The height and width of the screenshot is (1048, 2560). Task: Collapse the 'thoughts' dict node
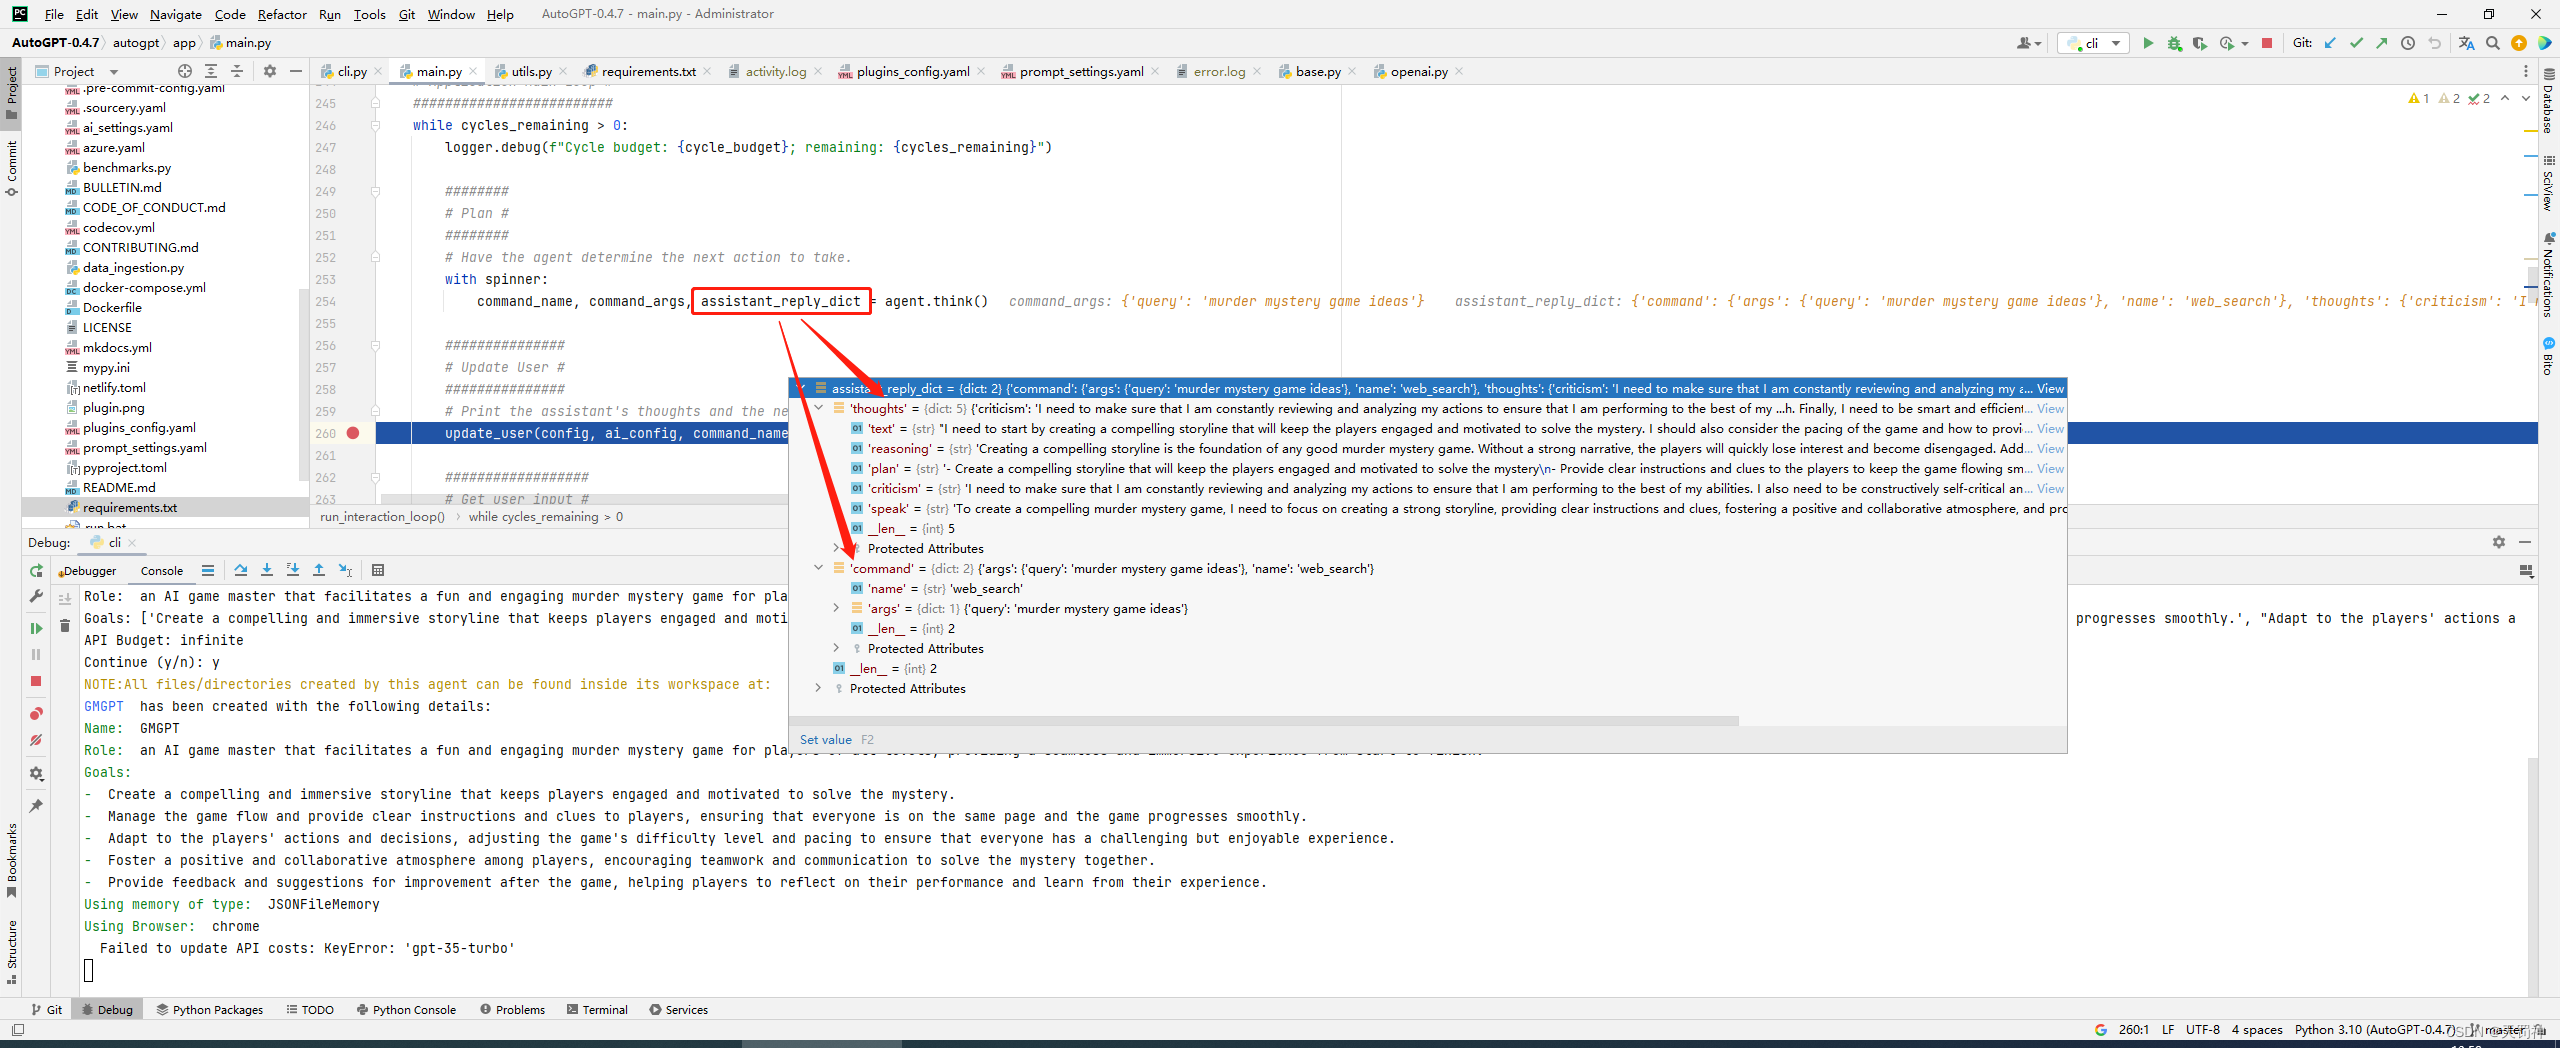pyautogui.click(x=819, y=408)
